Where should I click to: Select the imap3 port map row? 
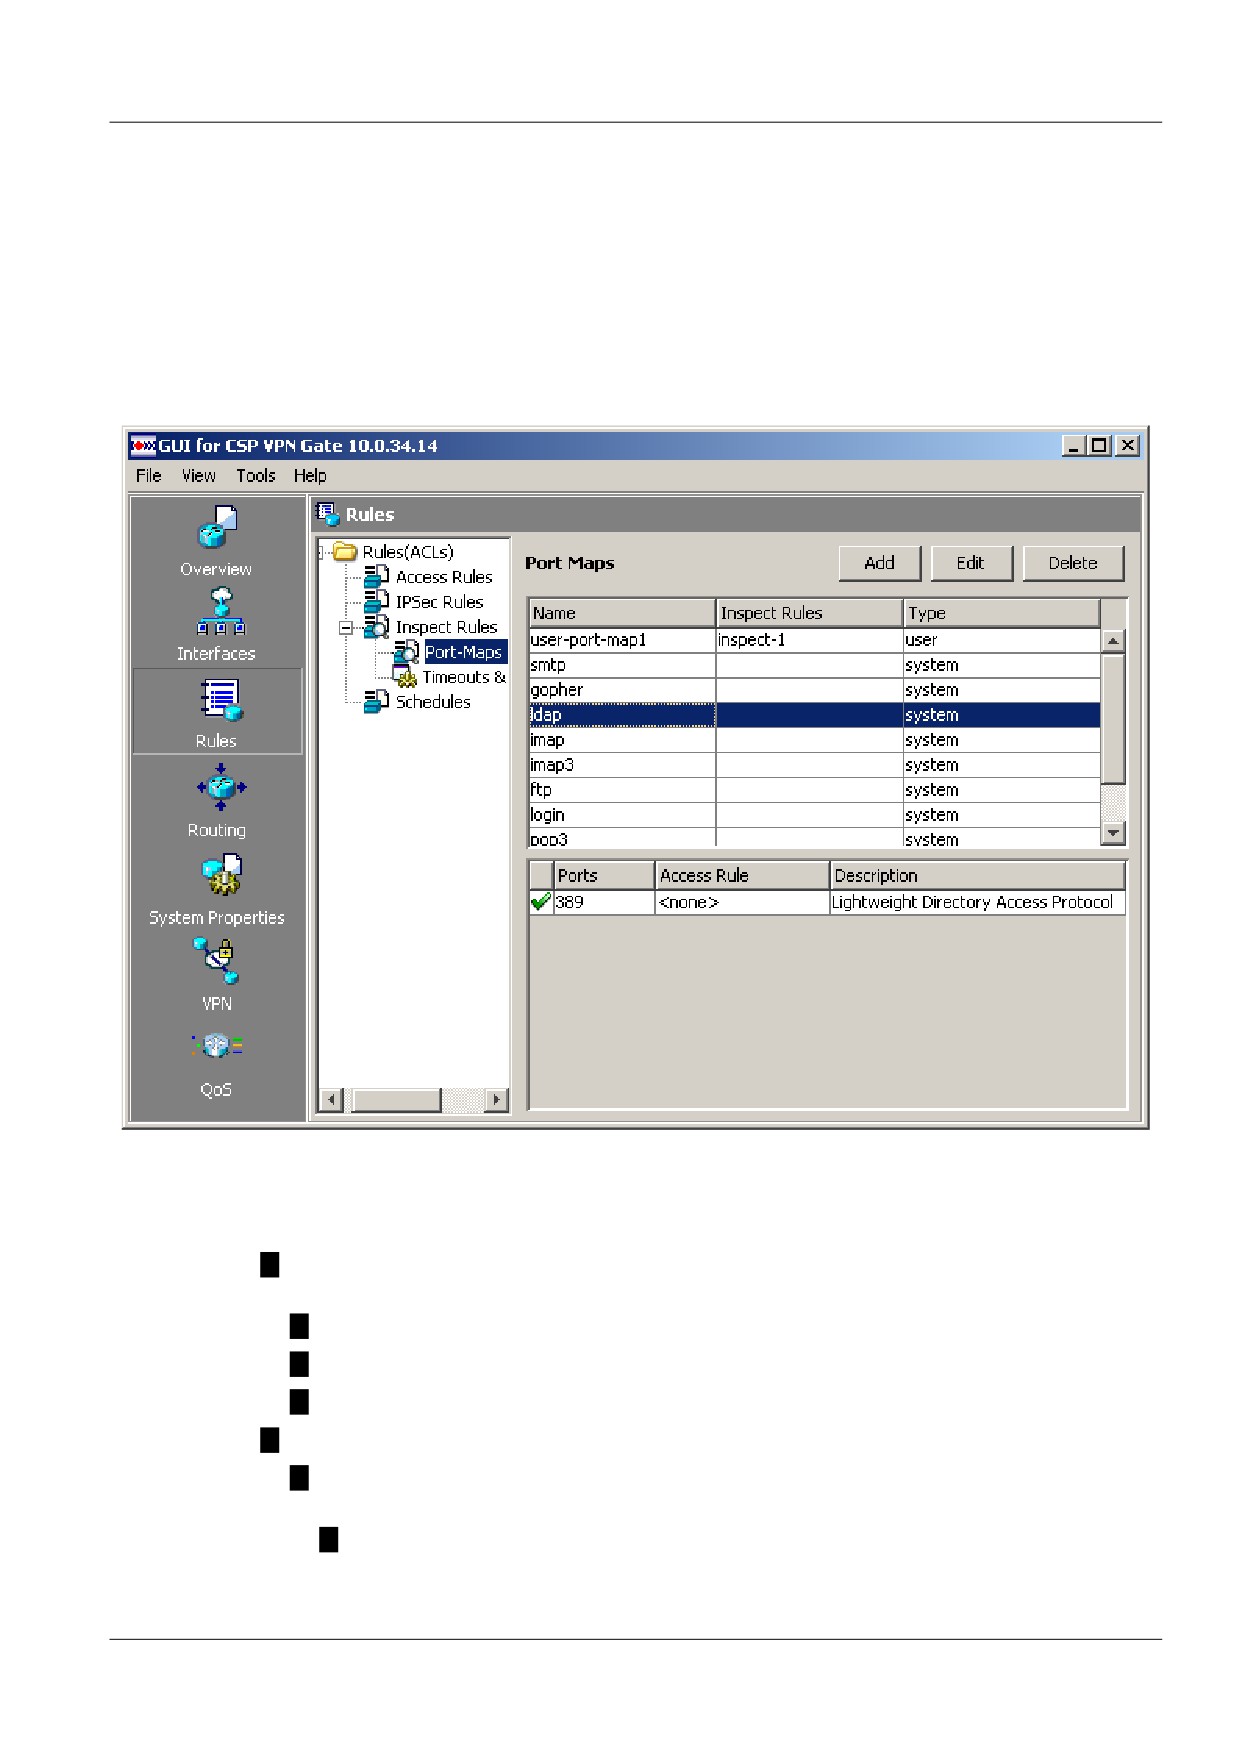pyautogui.click(x=815, y=765)
